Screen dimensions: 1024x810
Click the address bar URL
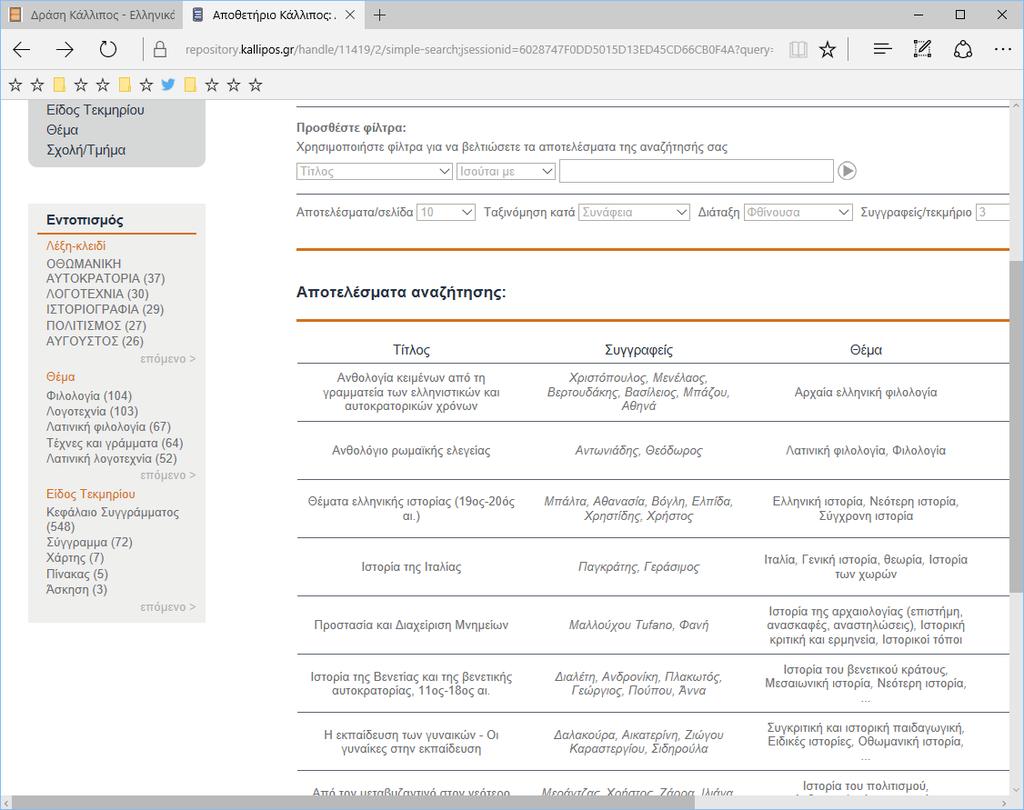coord(479,50)
